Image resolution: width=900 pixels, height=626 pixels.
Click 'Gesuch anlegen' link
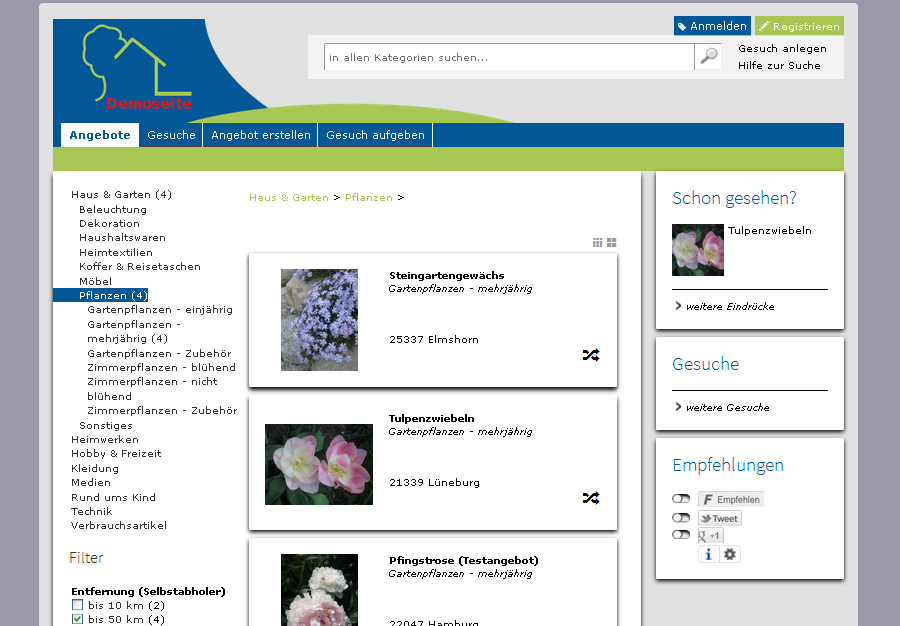(782, 49)
